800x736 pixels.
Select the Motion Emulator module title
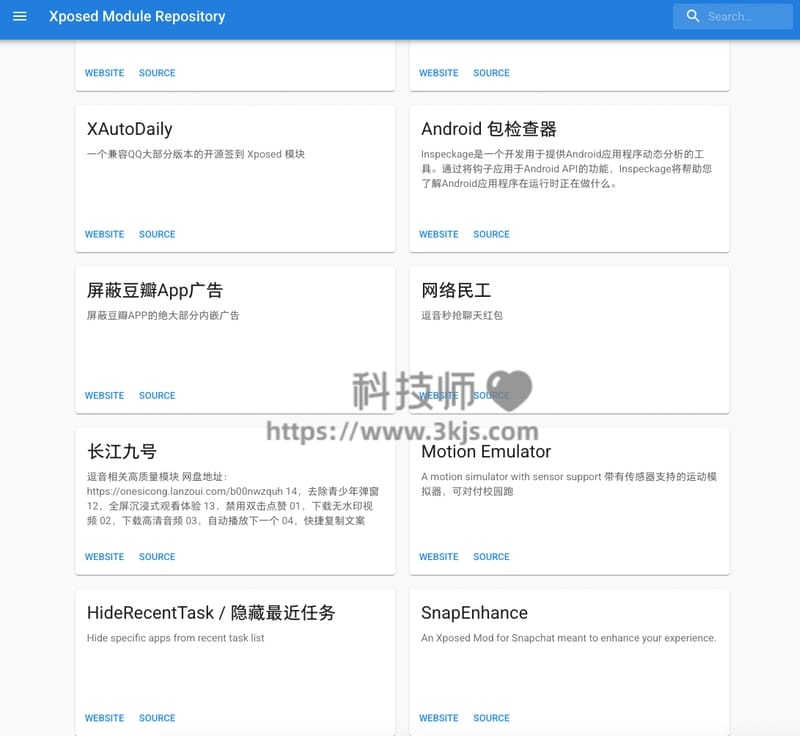point(486,451)
